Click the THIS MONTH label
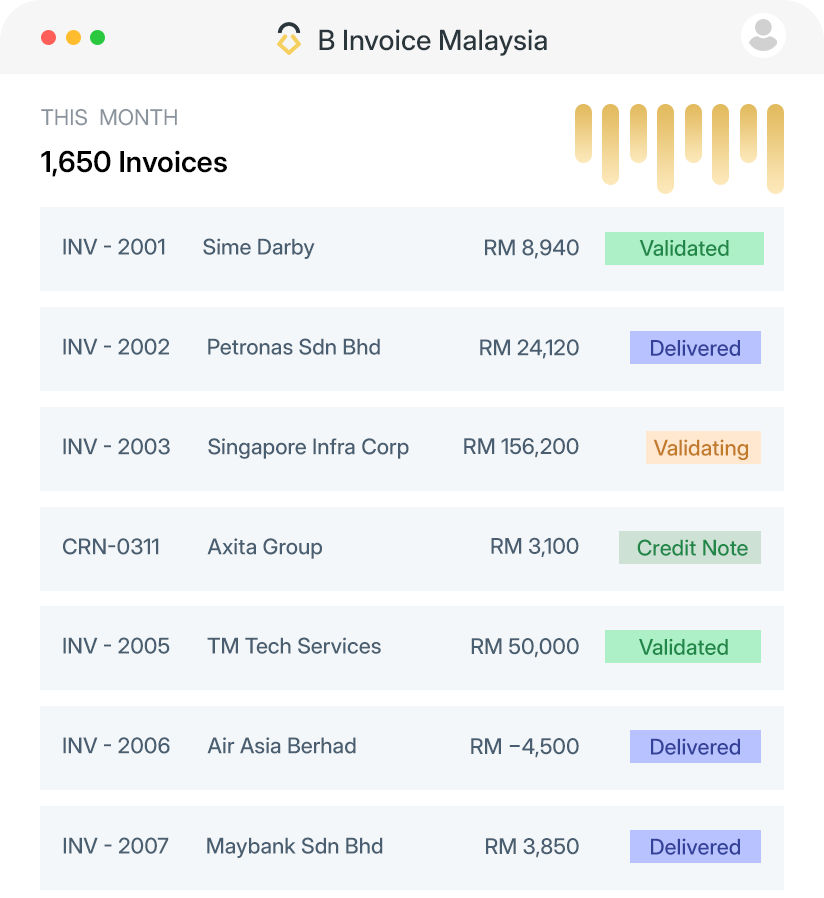The image size is (824, 898). click(109, 117)
